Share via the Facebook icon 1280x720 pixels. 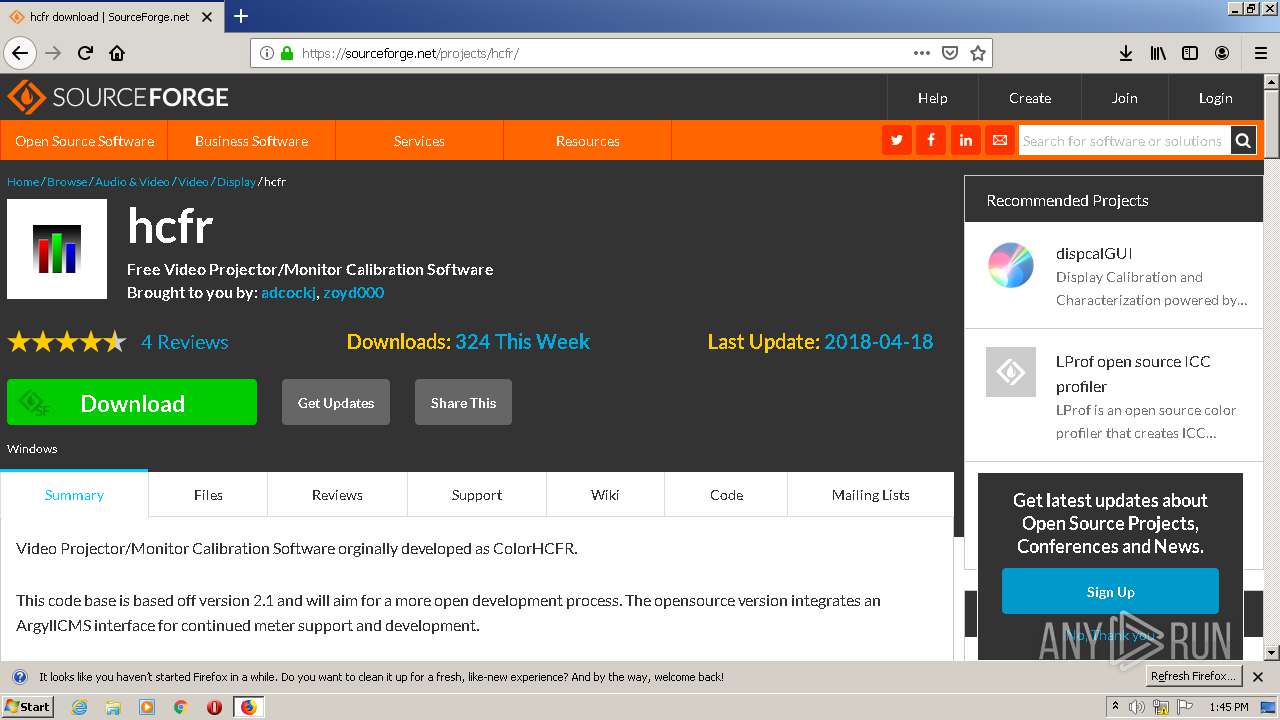click(x=931, y=141)
